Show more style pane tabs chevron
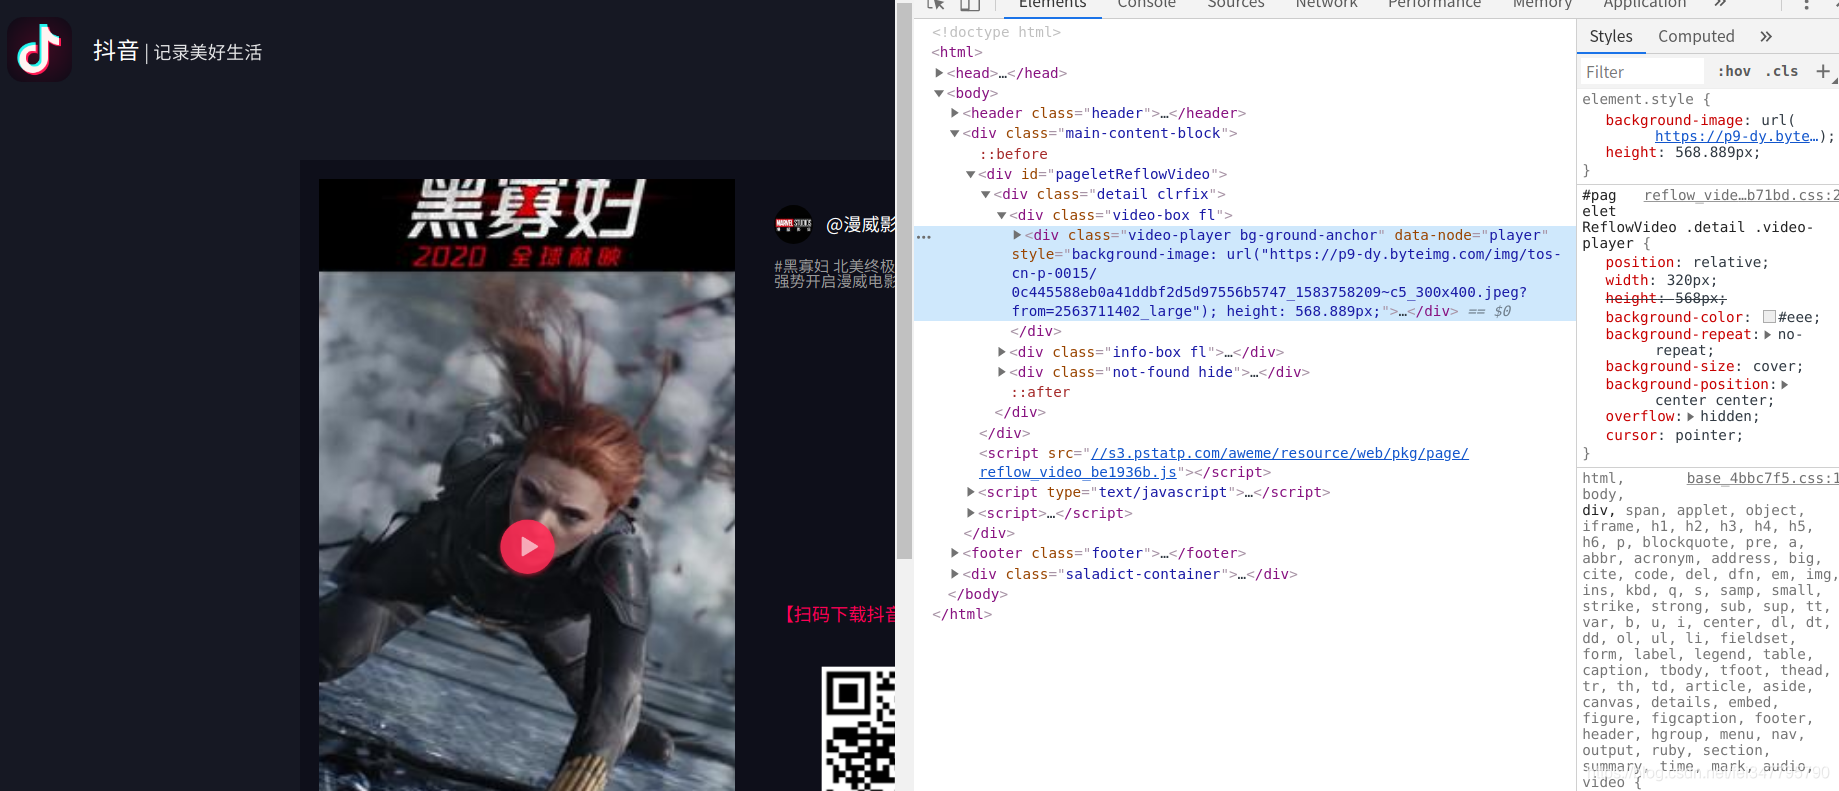 [1766, 36]
